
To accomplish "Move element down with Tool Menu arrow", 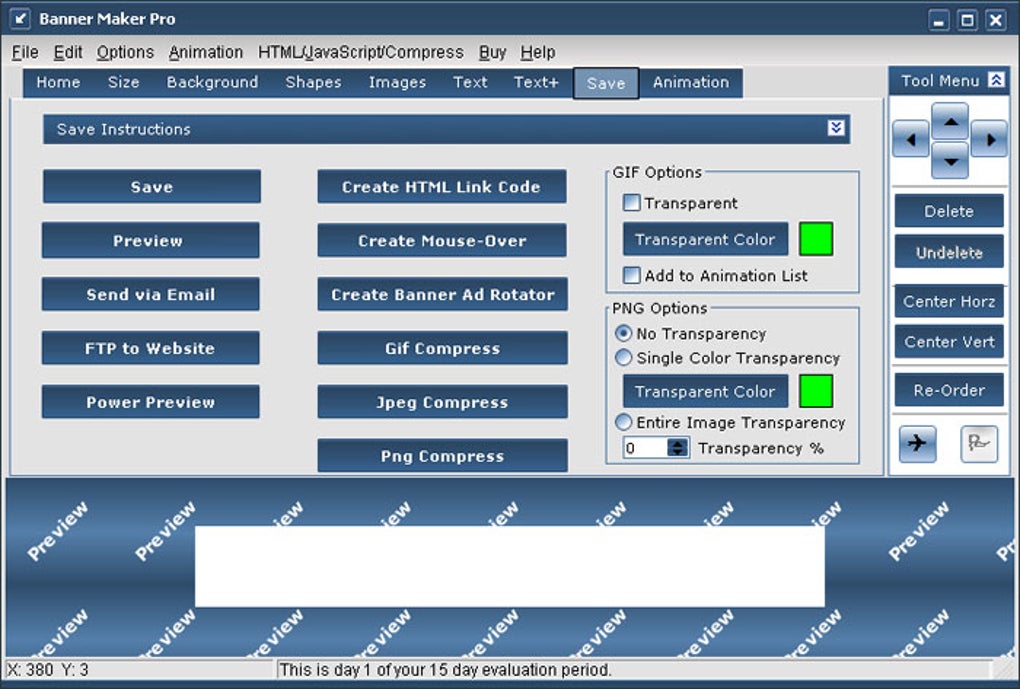I will point(950,161).
